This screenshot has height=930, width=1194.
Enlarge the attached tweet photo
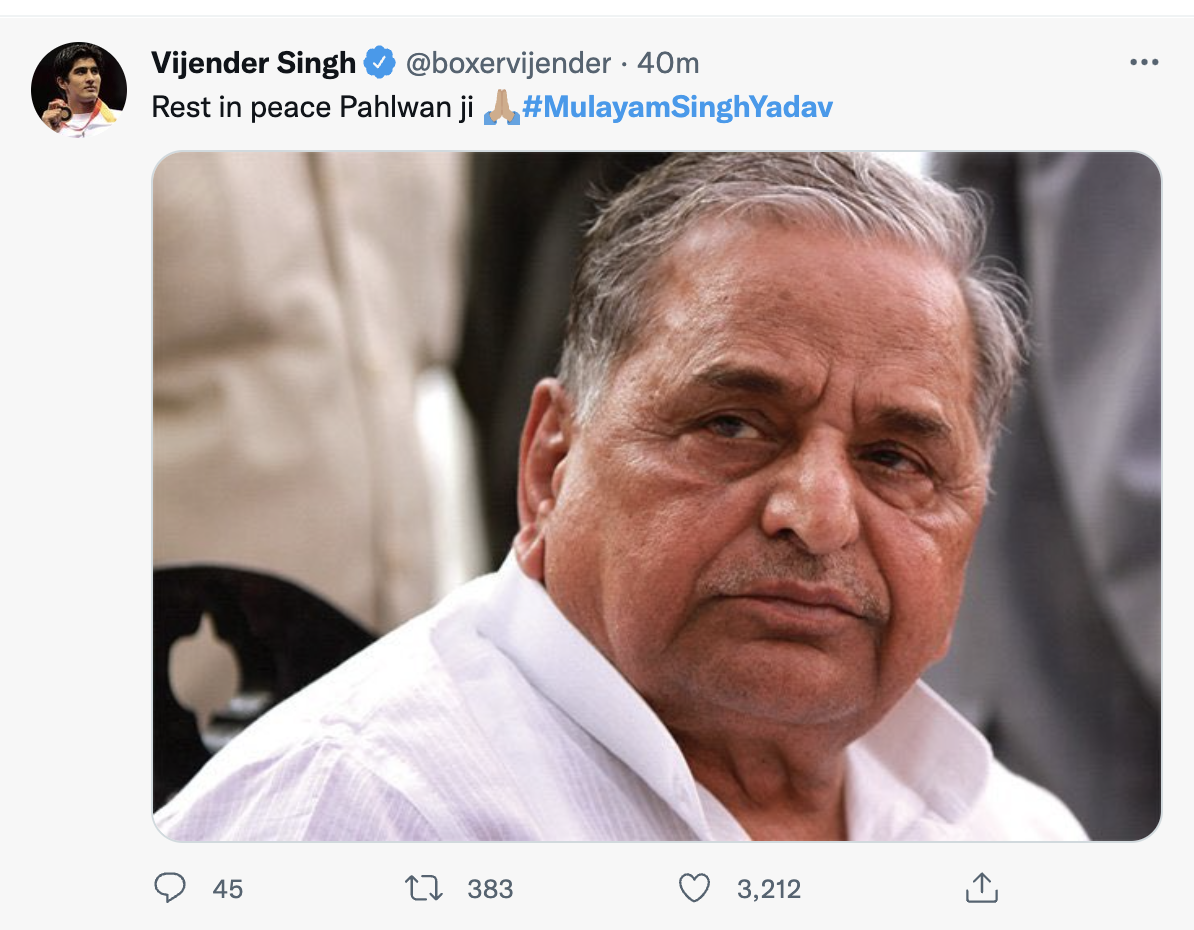[656, 497]
